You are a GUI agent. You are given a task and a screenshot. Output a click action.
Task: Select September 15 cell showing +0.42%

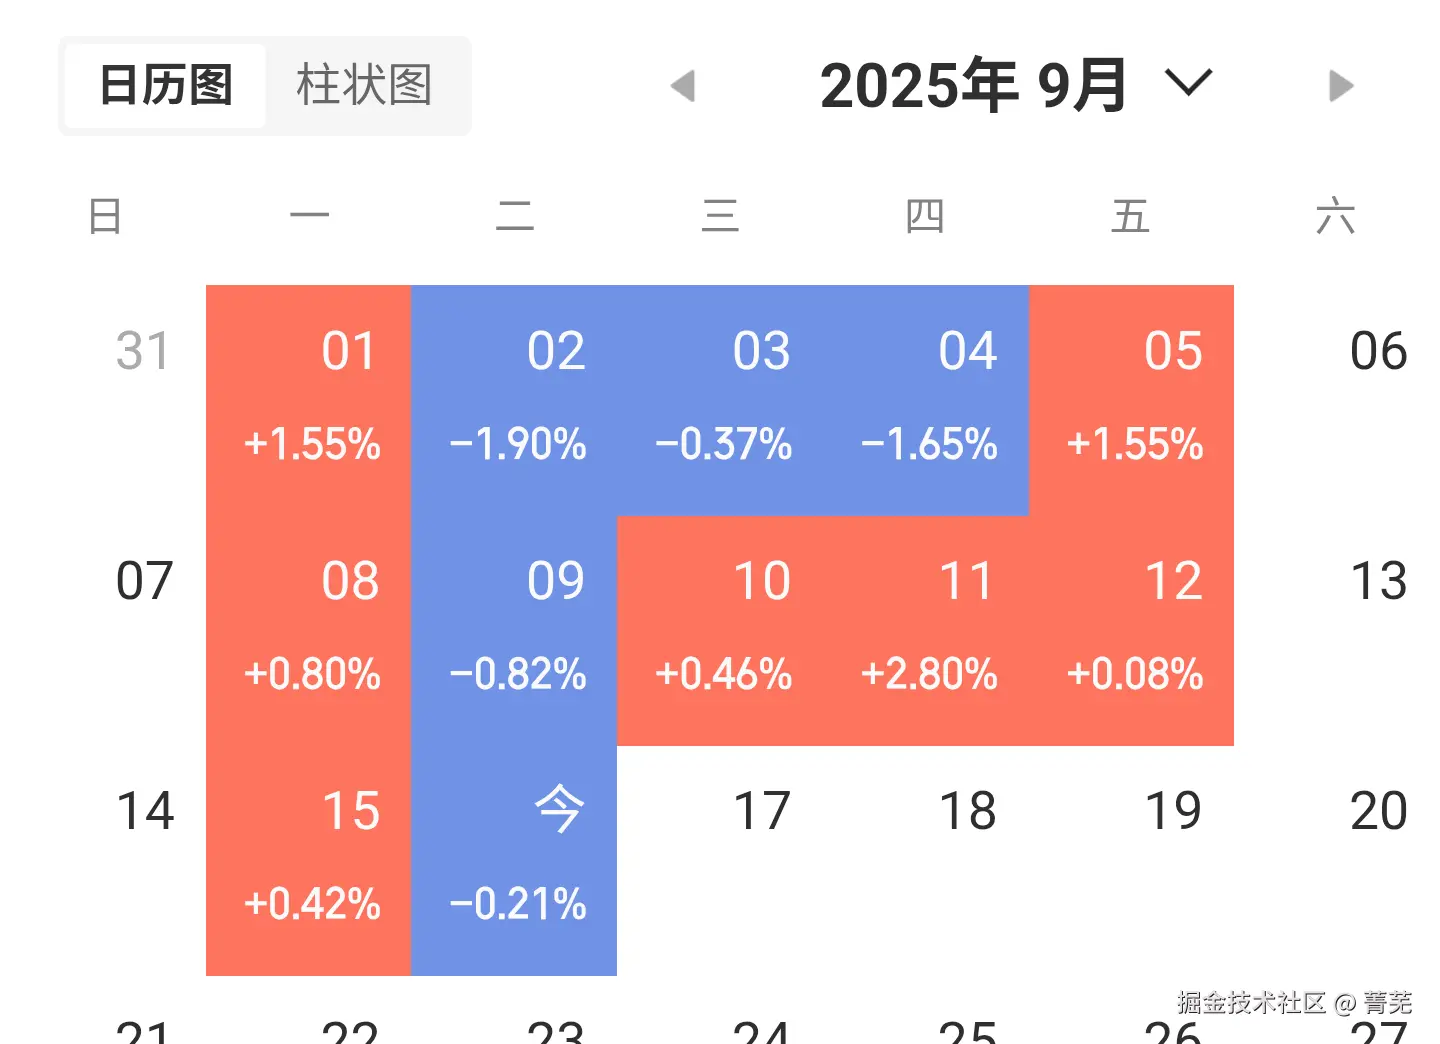(x=309, y=860)
